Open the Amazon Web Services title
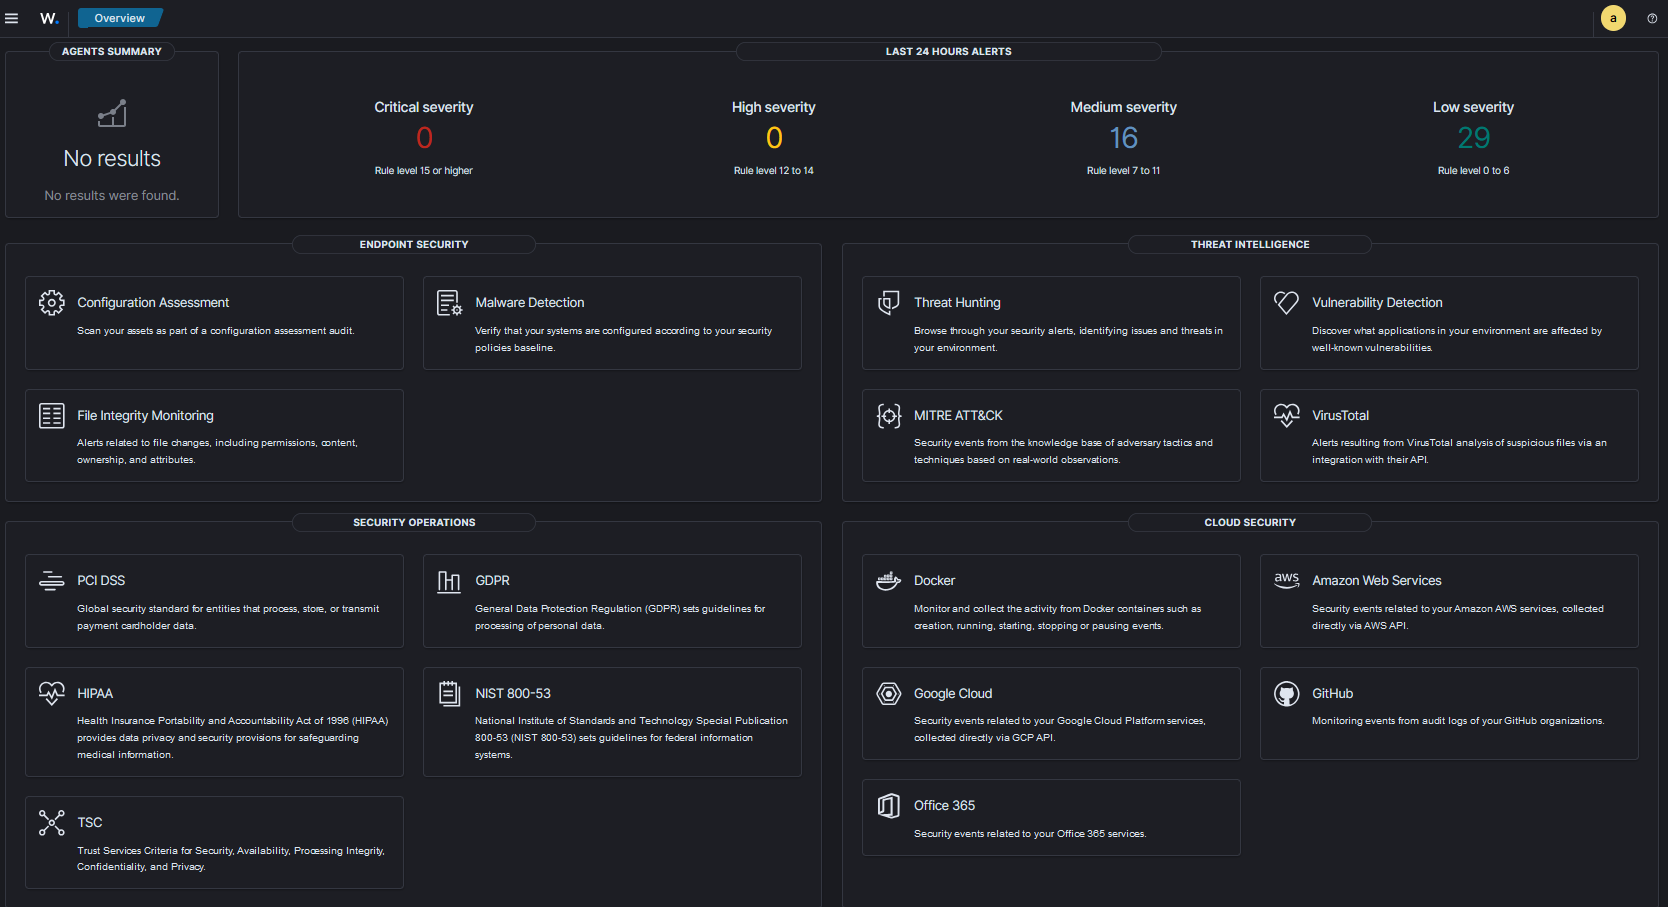 [1377, 581]
